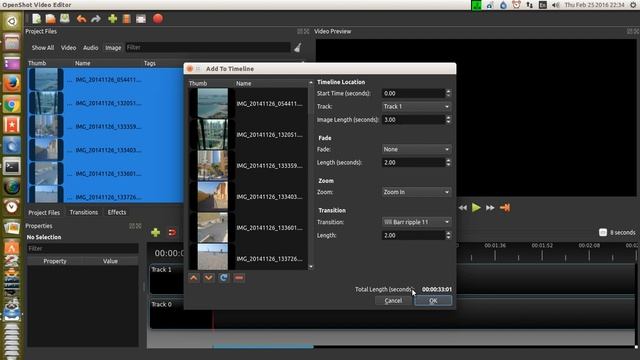Click Transition Length stepper arrows
The width and height of the screenshot is (640, 360).
click(x=448, y=236)
